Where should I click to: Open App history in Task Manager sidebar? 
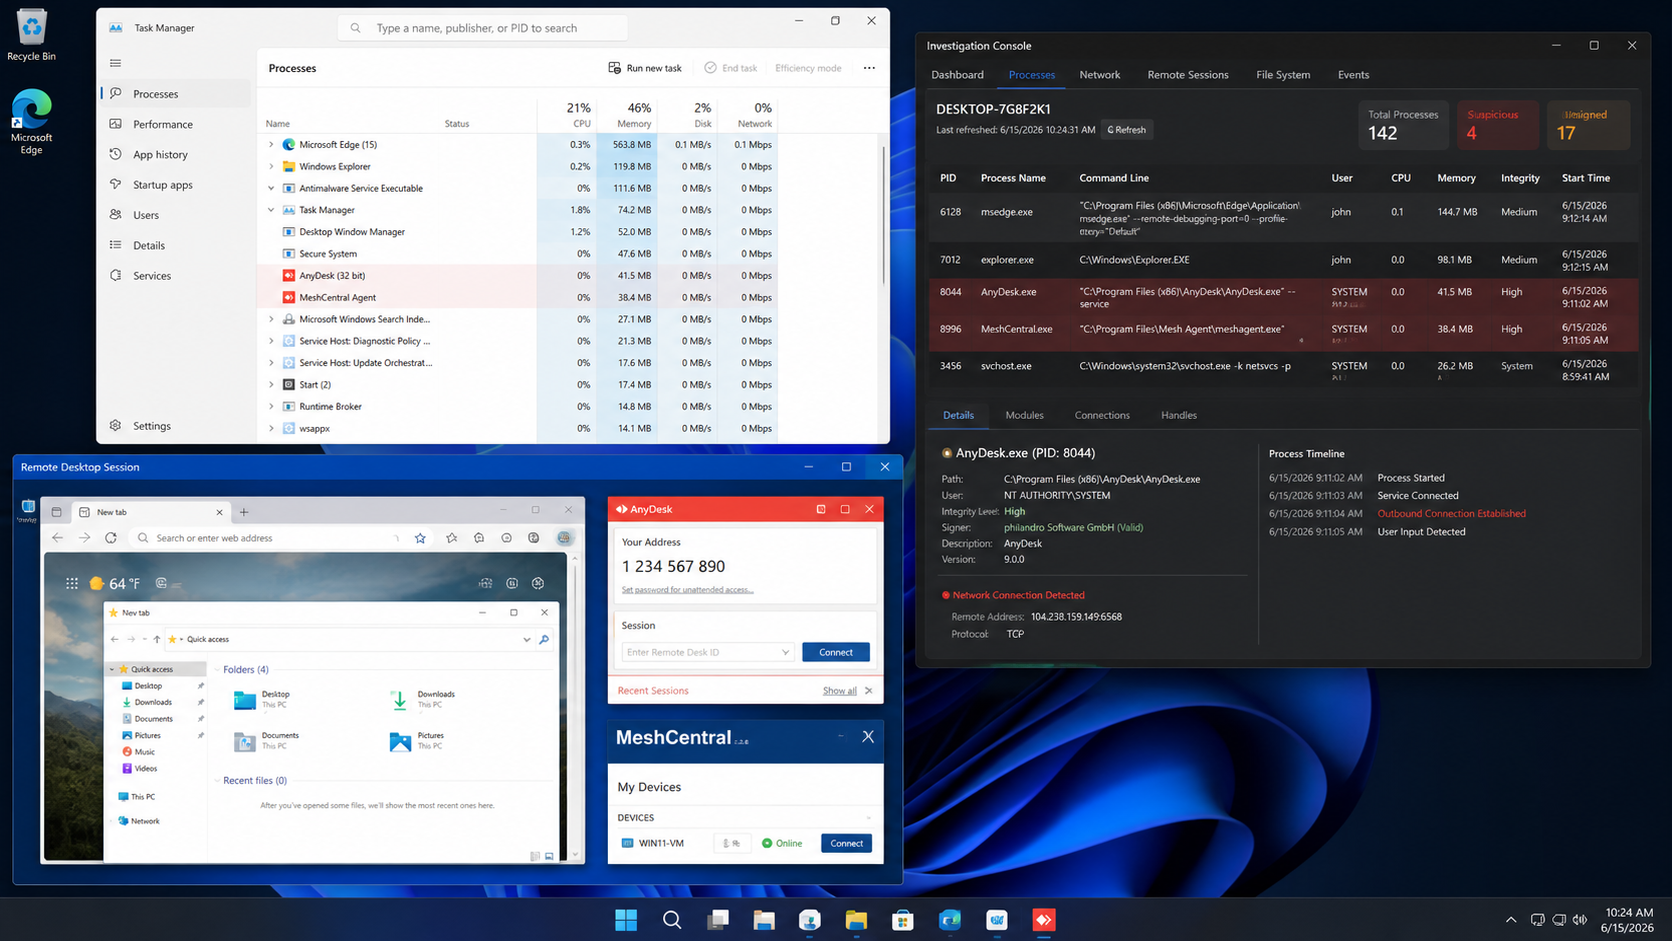[x=175, y=154]
